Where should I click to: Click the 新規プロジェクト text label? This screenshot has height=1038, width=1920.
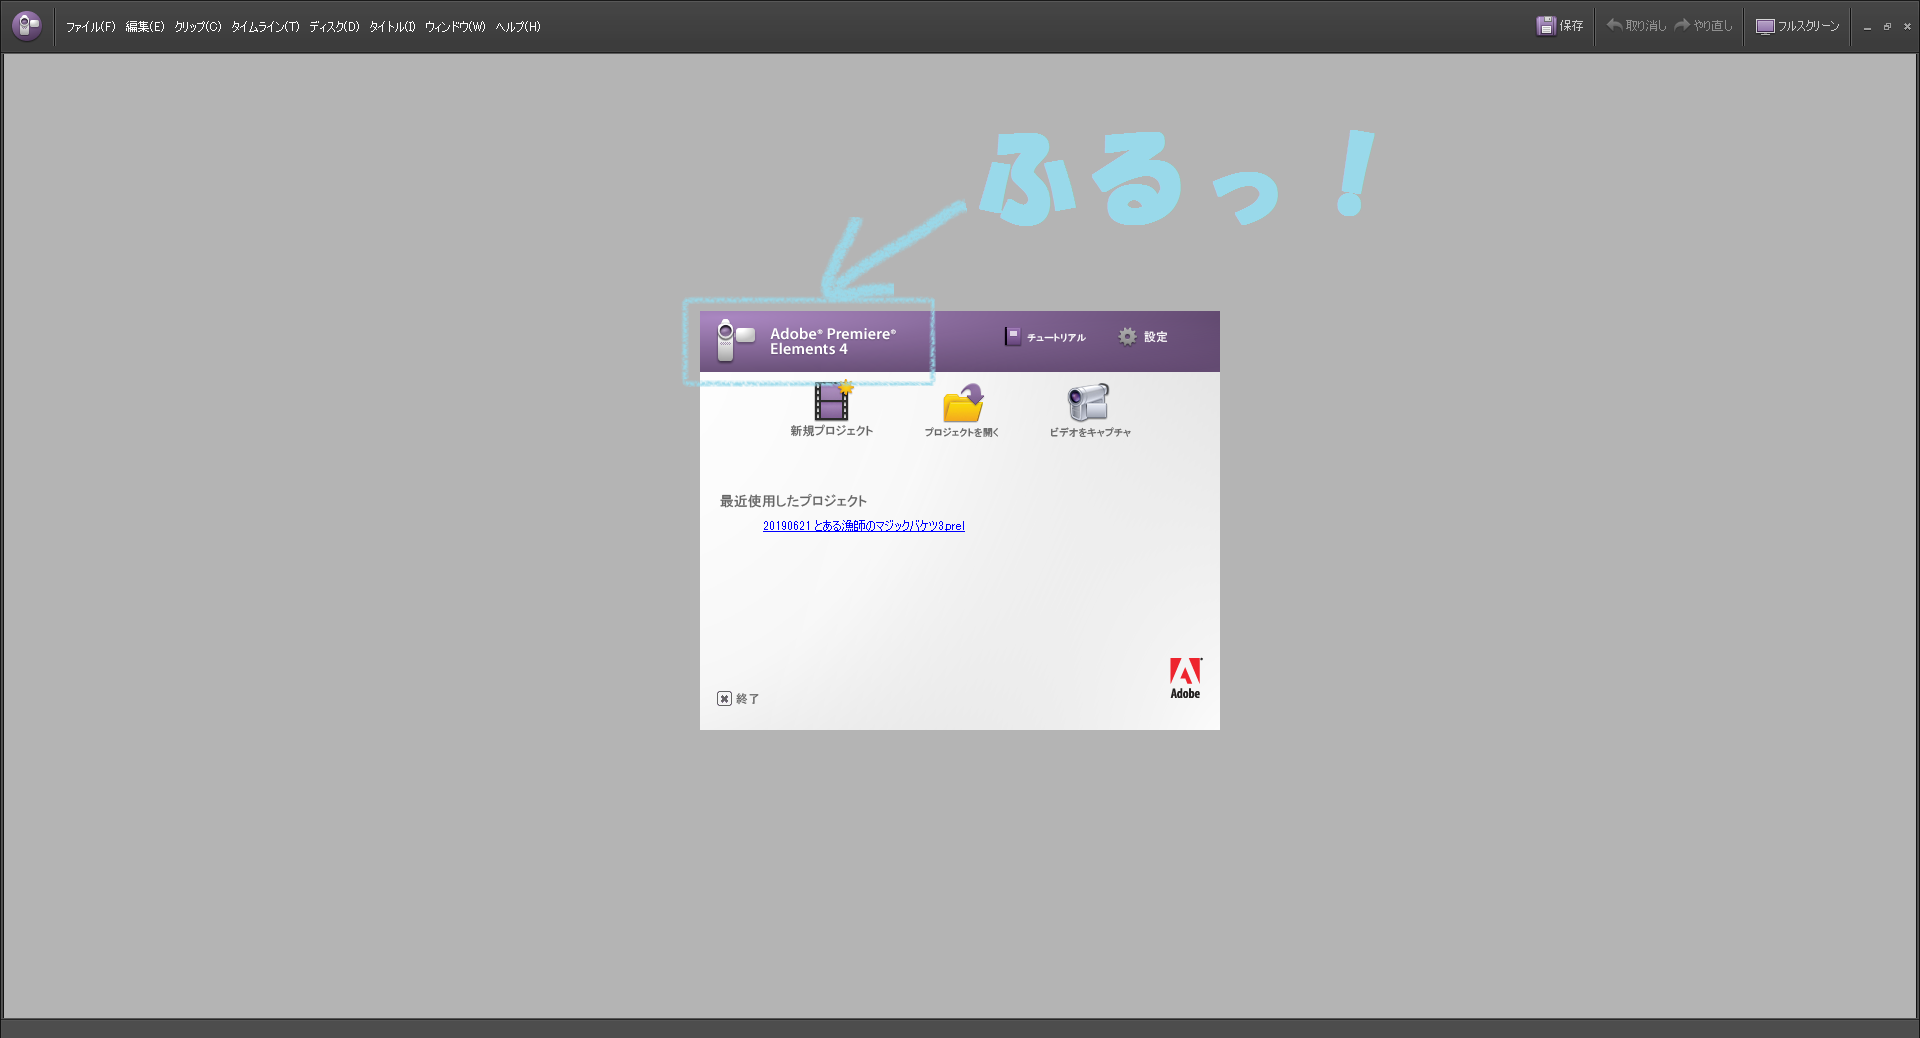832,431
